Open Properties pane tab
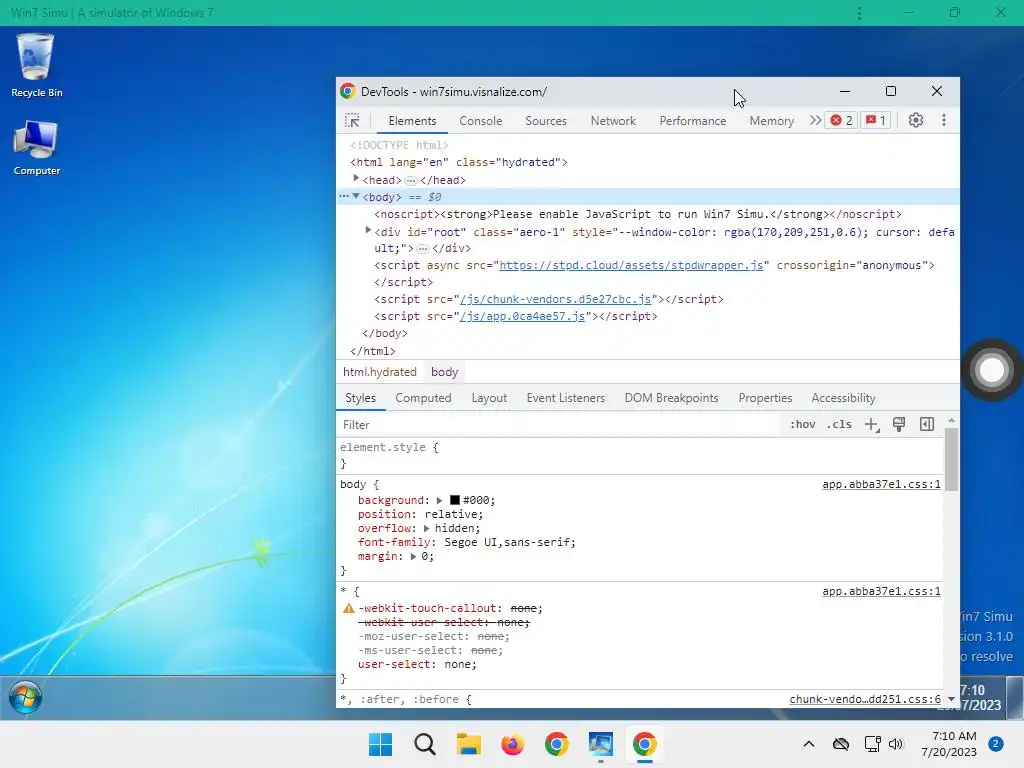 (x=765, y=398)
